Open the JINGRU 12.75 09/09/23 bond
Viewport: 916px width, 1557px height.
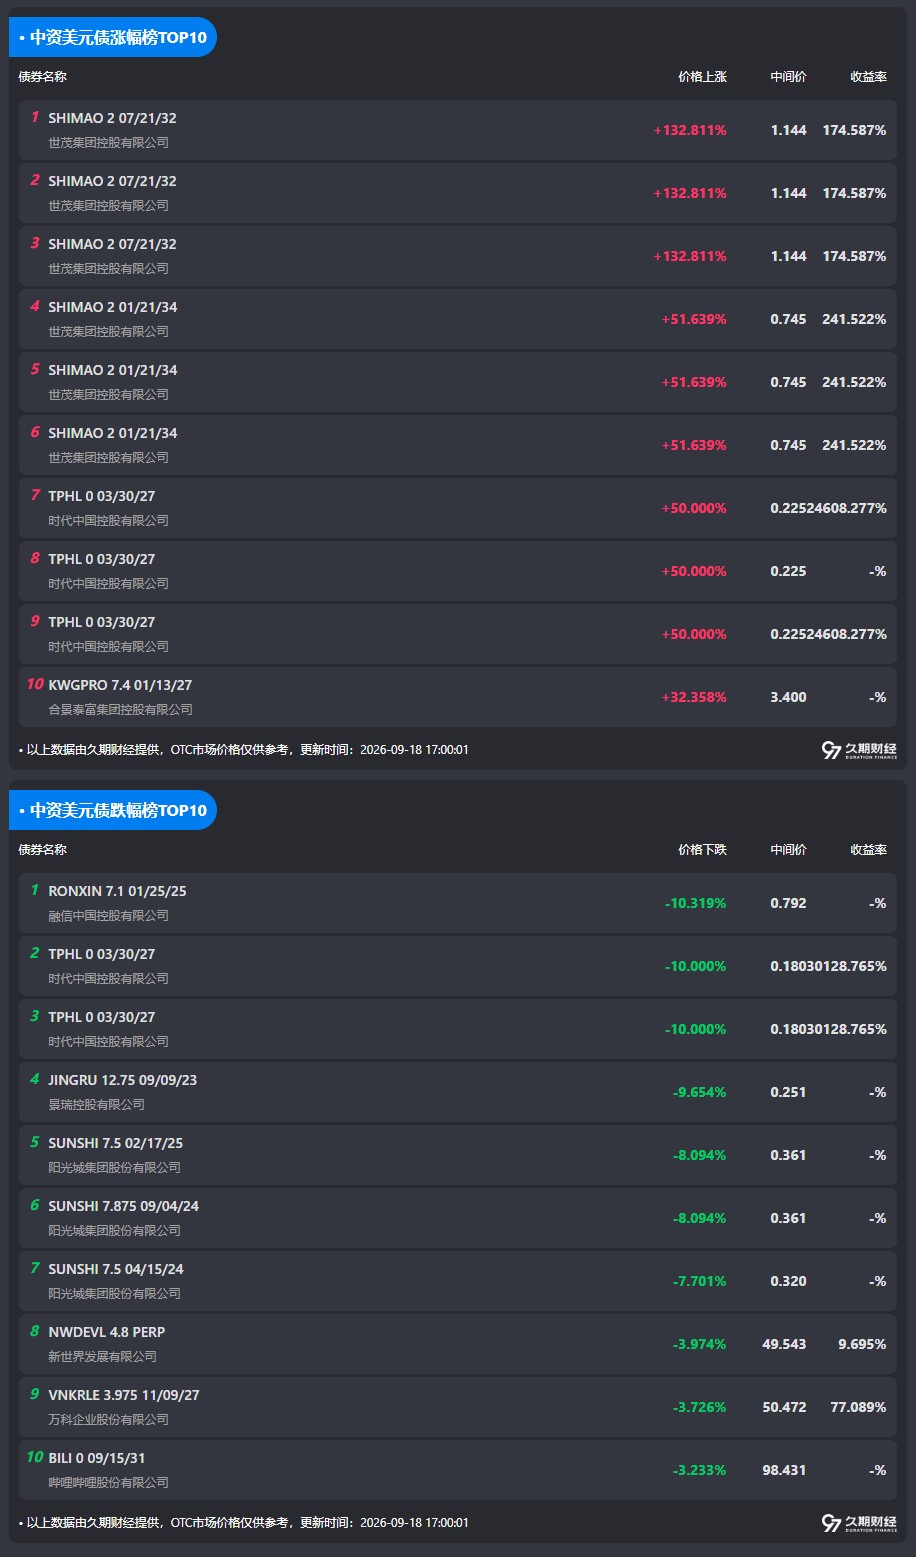tap(123, 1080)
